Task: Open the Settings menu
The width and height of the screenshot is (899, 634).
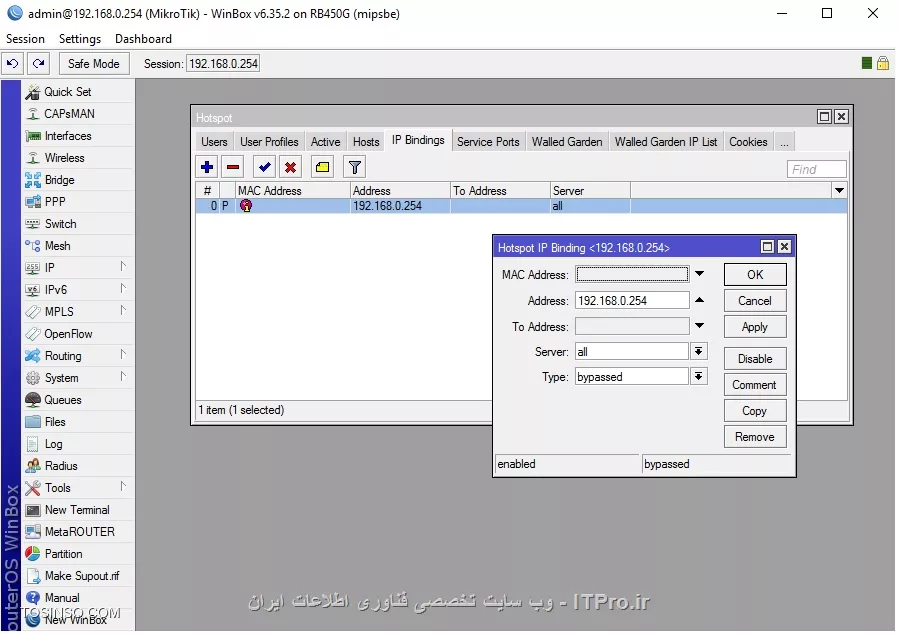Action: coord(80,39)
